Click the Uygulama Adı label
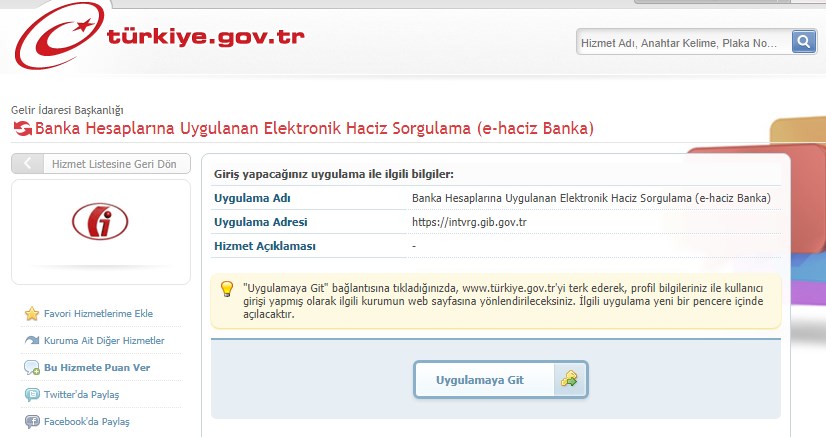This screenshot has width=826, height=437. point(252,198)
